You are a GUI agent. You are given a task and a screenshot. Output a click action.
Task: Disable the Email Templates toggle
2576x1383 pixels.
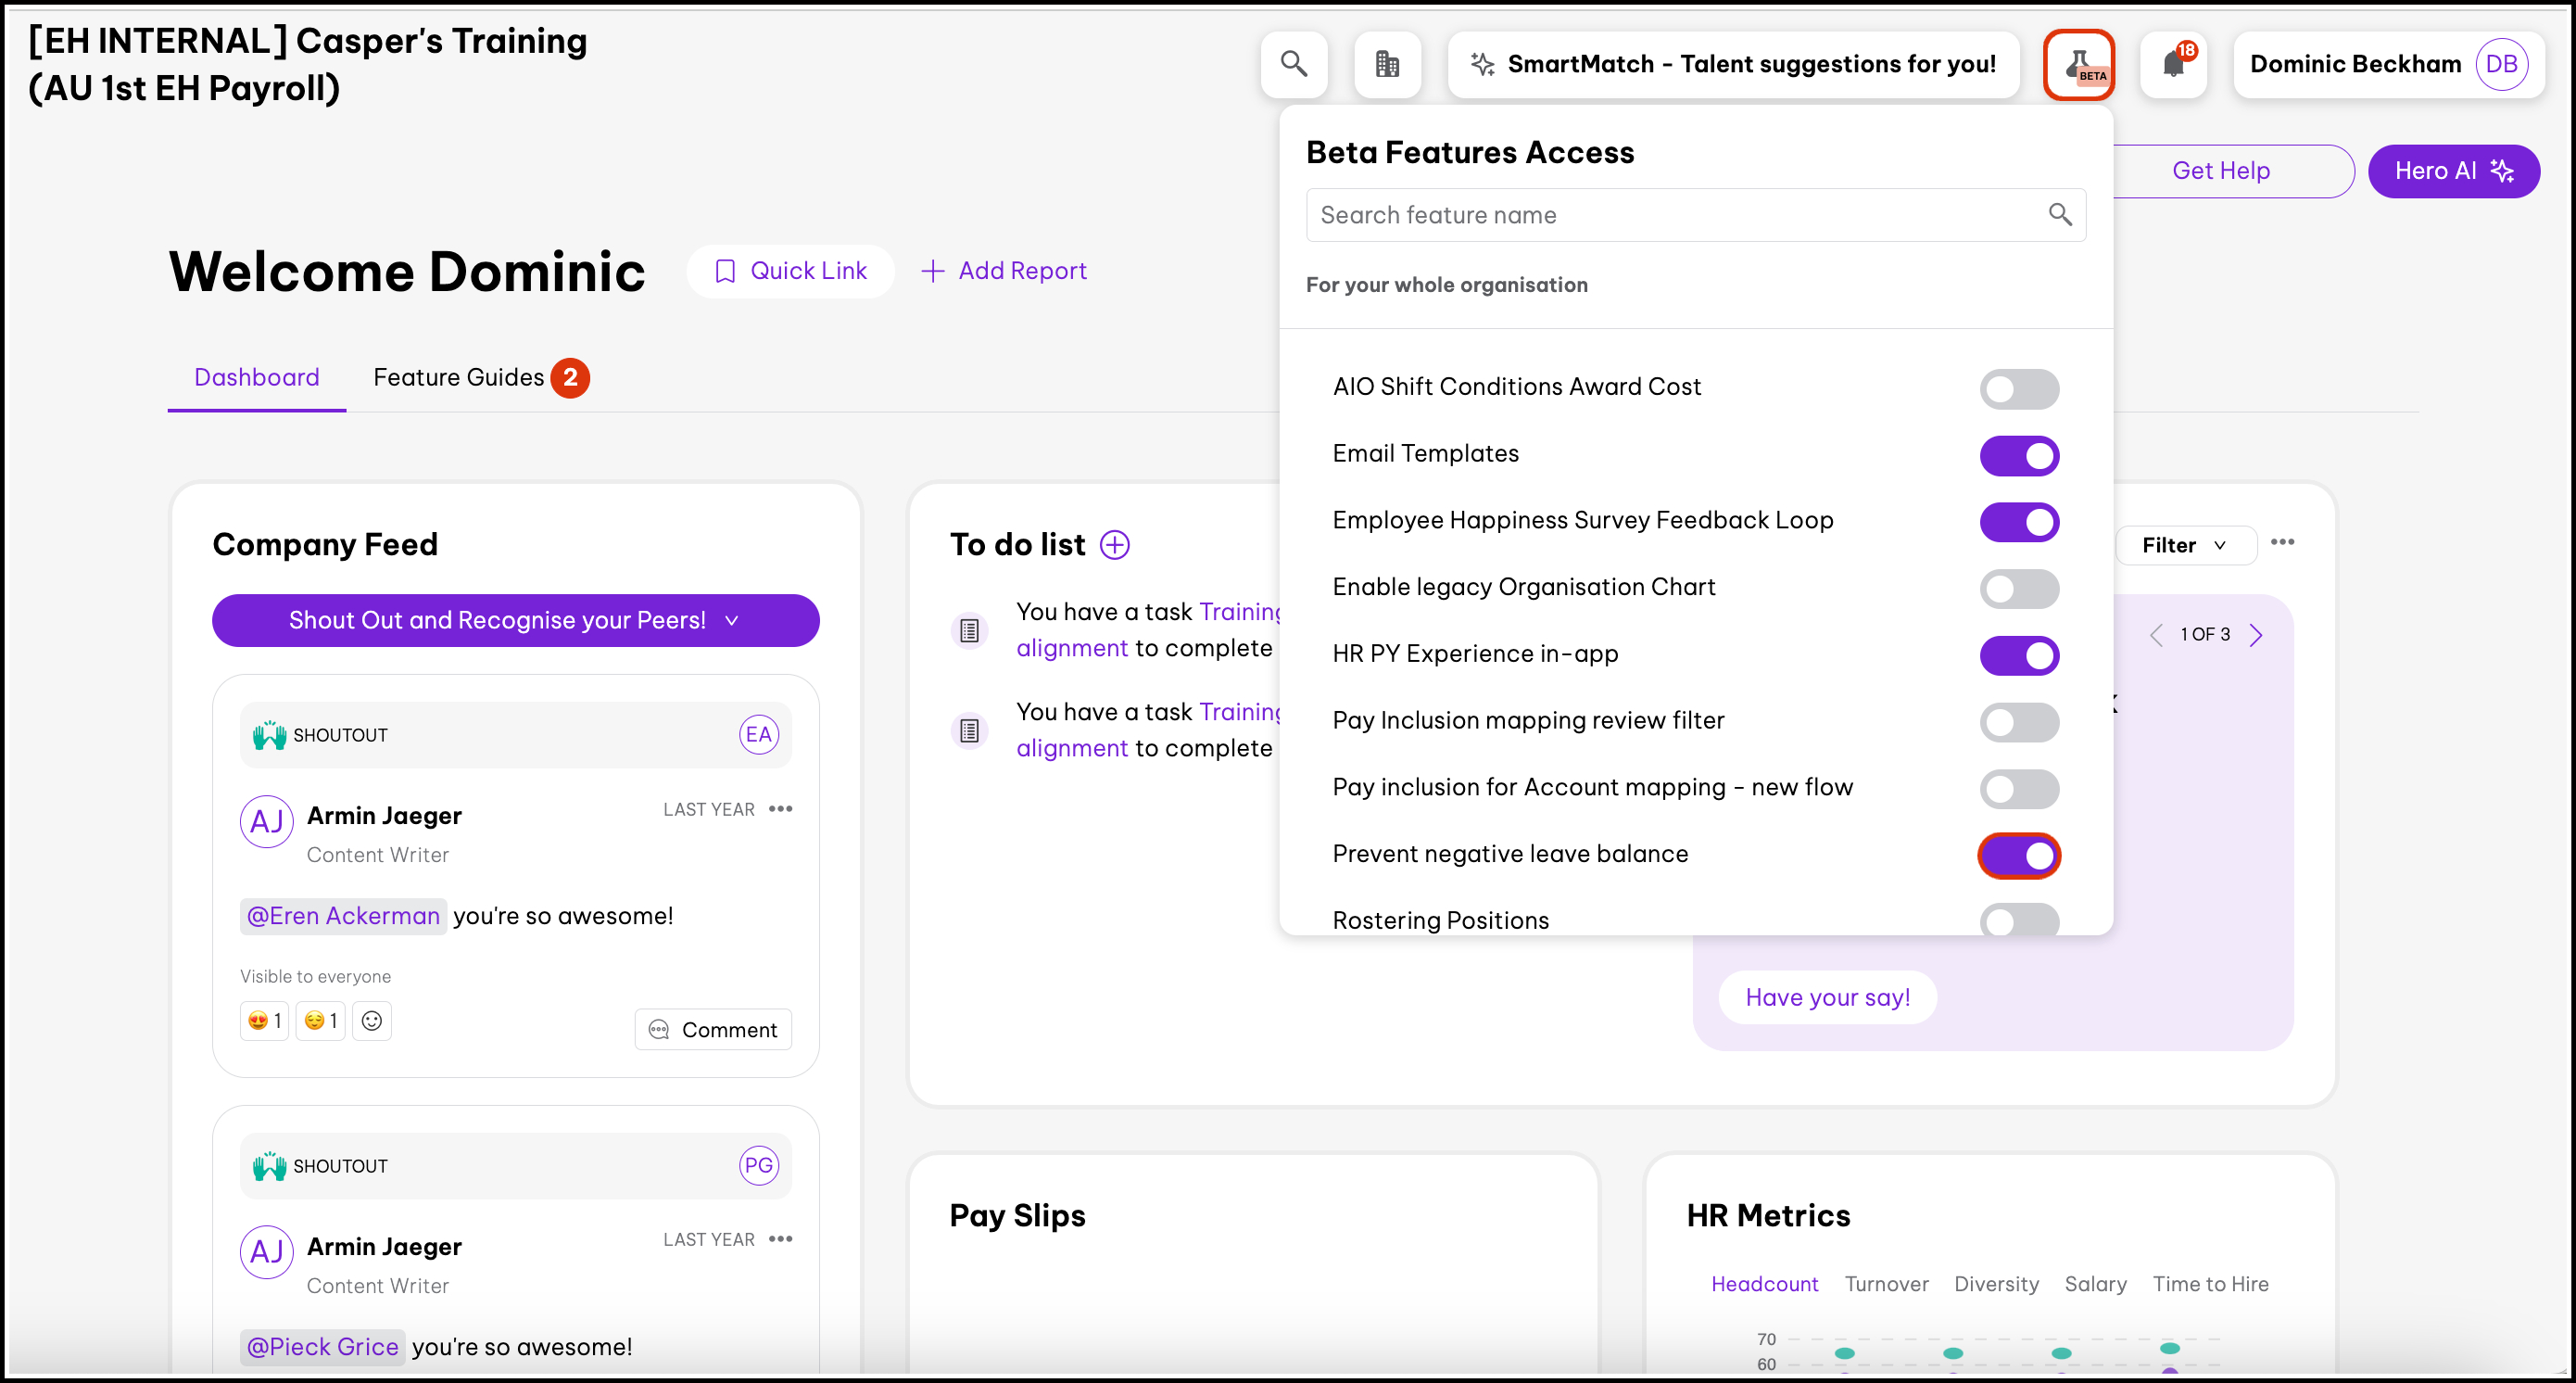click(x=2018, y=455)
